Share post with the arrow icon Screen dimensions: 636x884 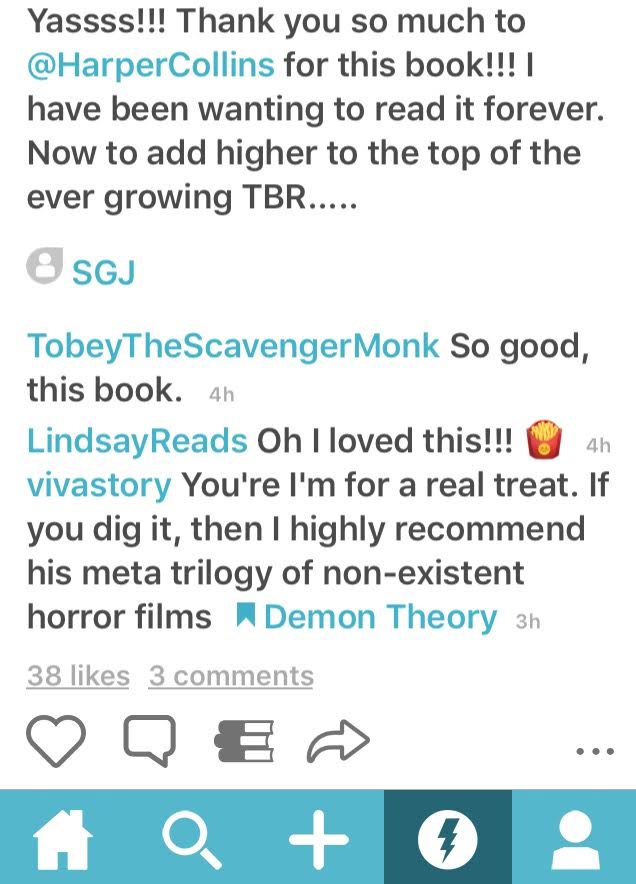coord(338,741)
